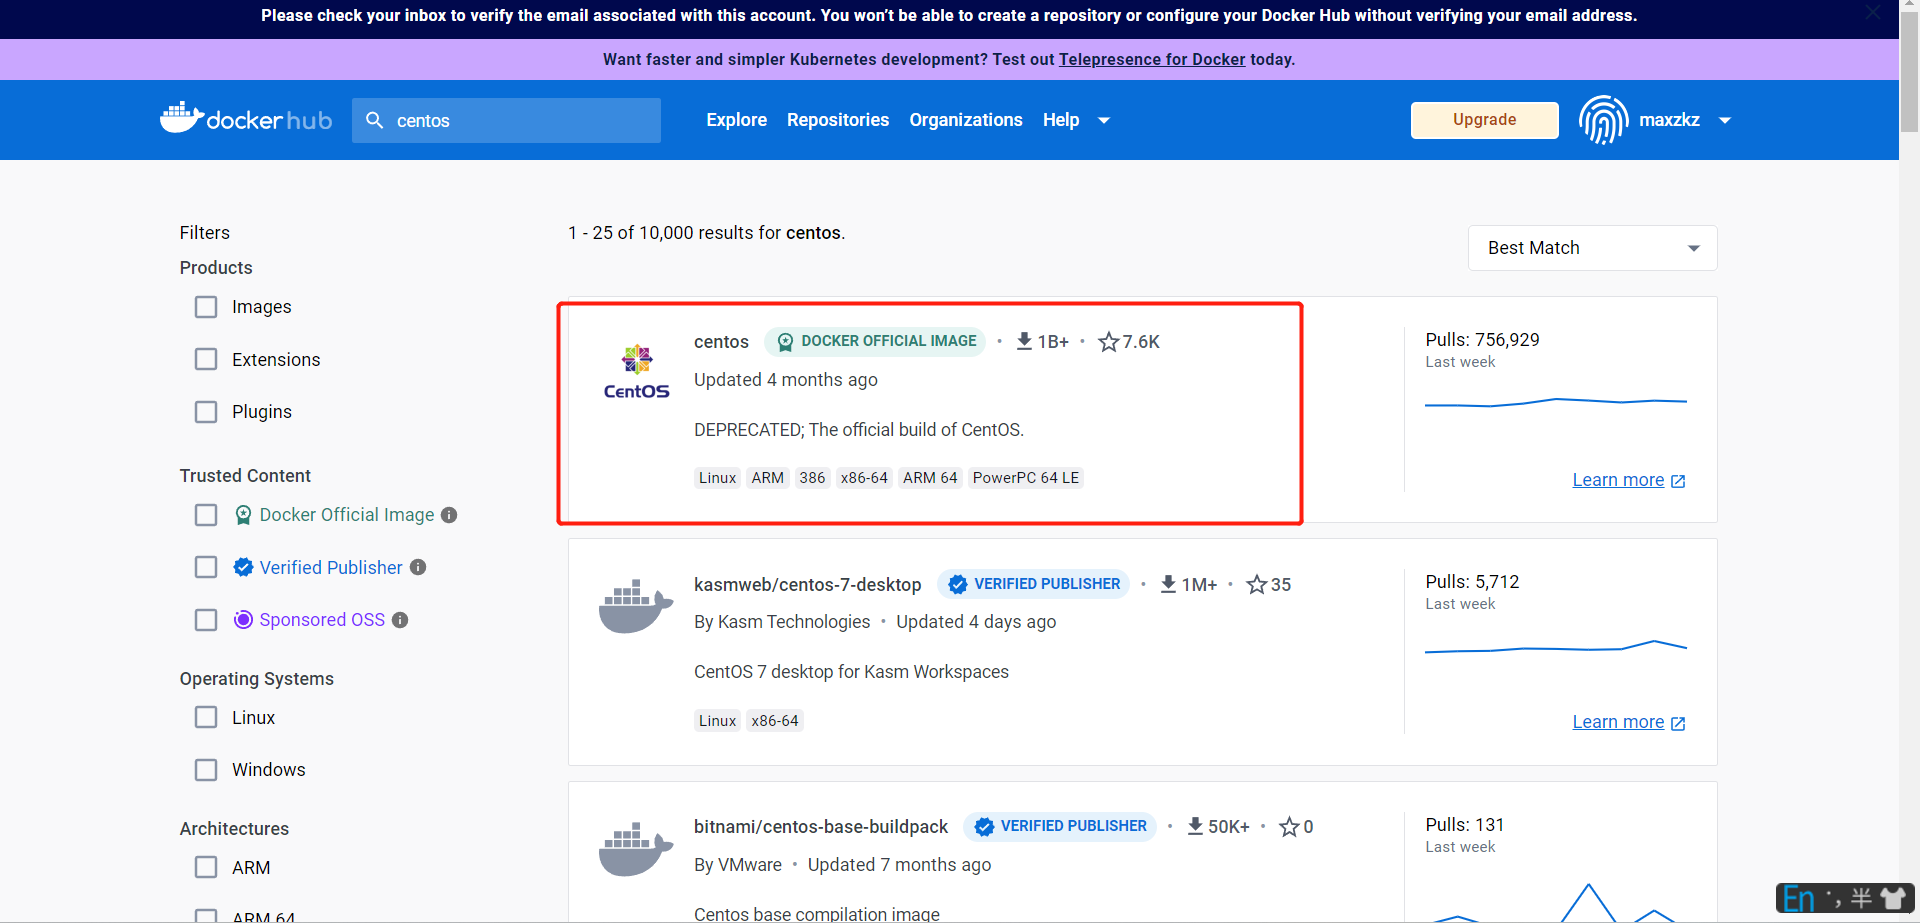Open Organizations in the navigation bar

(966, 120)
